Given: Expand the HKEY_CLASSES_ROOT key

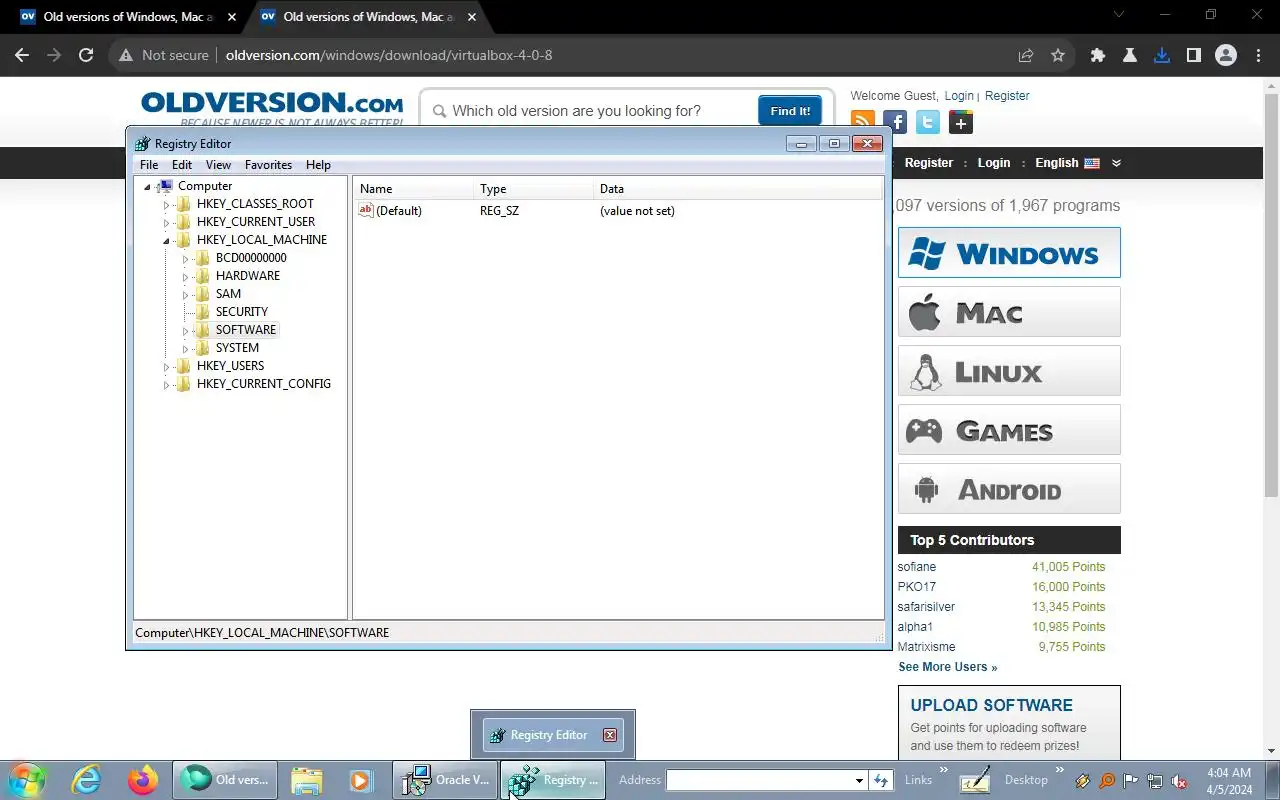Looking at the screenshot, I should 166,204.
